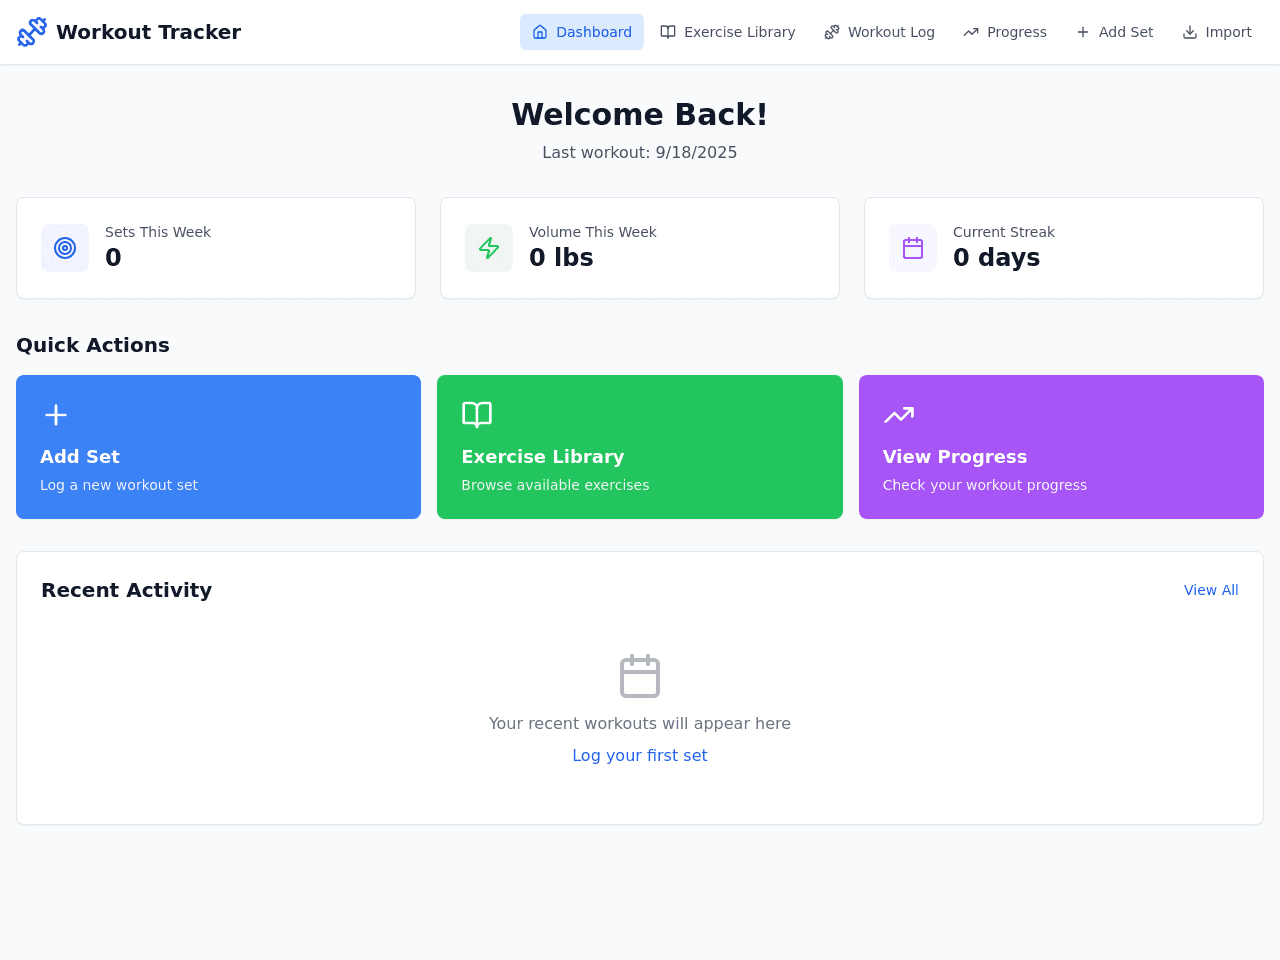Switch to Progress nav item
1280x960 pixels.
coord(1005,32)
